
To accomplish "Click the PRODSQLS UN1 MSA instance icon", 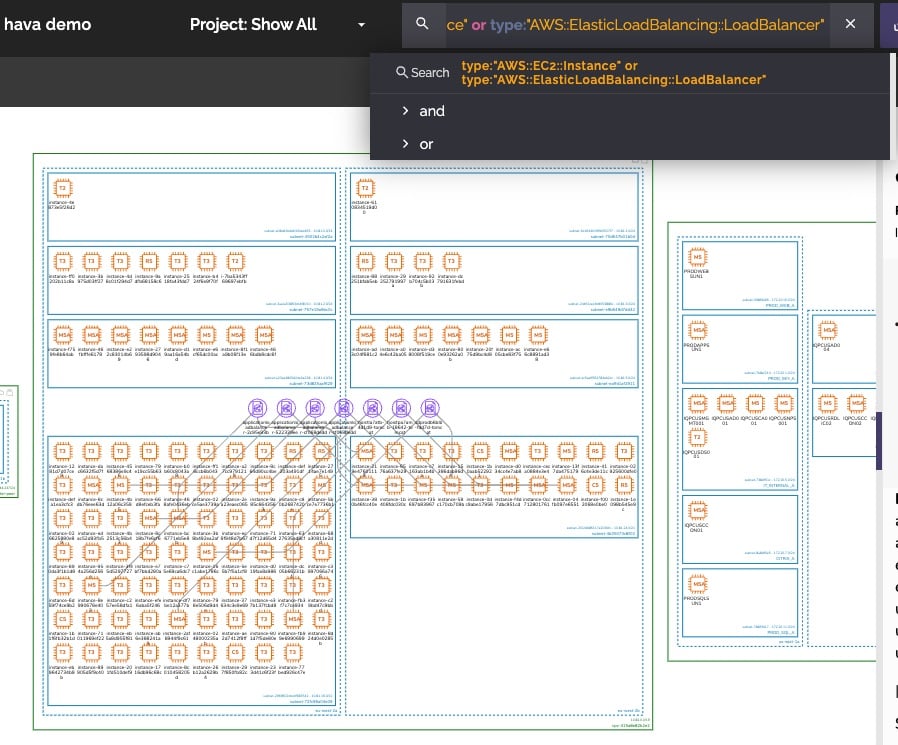I will (x=696, y=581).
